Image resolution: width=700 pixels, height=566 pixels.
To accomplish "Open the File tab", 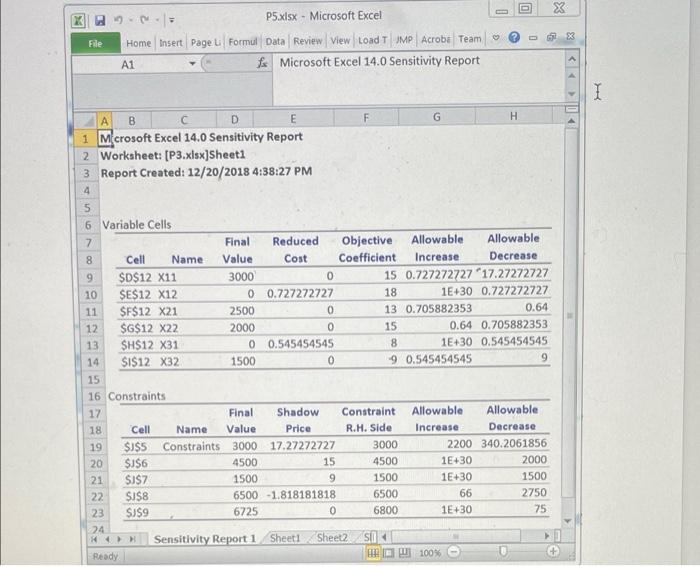I will tap(95, 43).
